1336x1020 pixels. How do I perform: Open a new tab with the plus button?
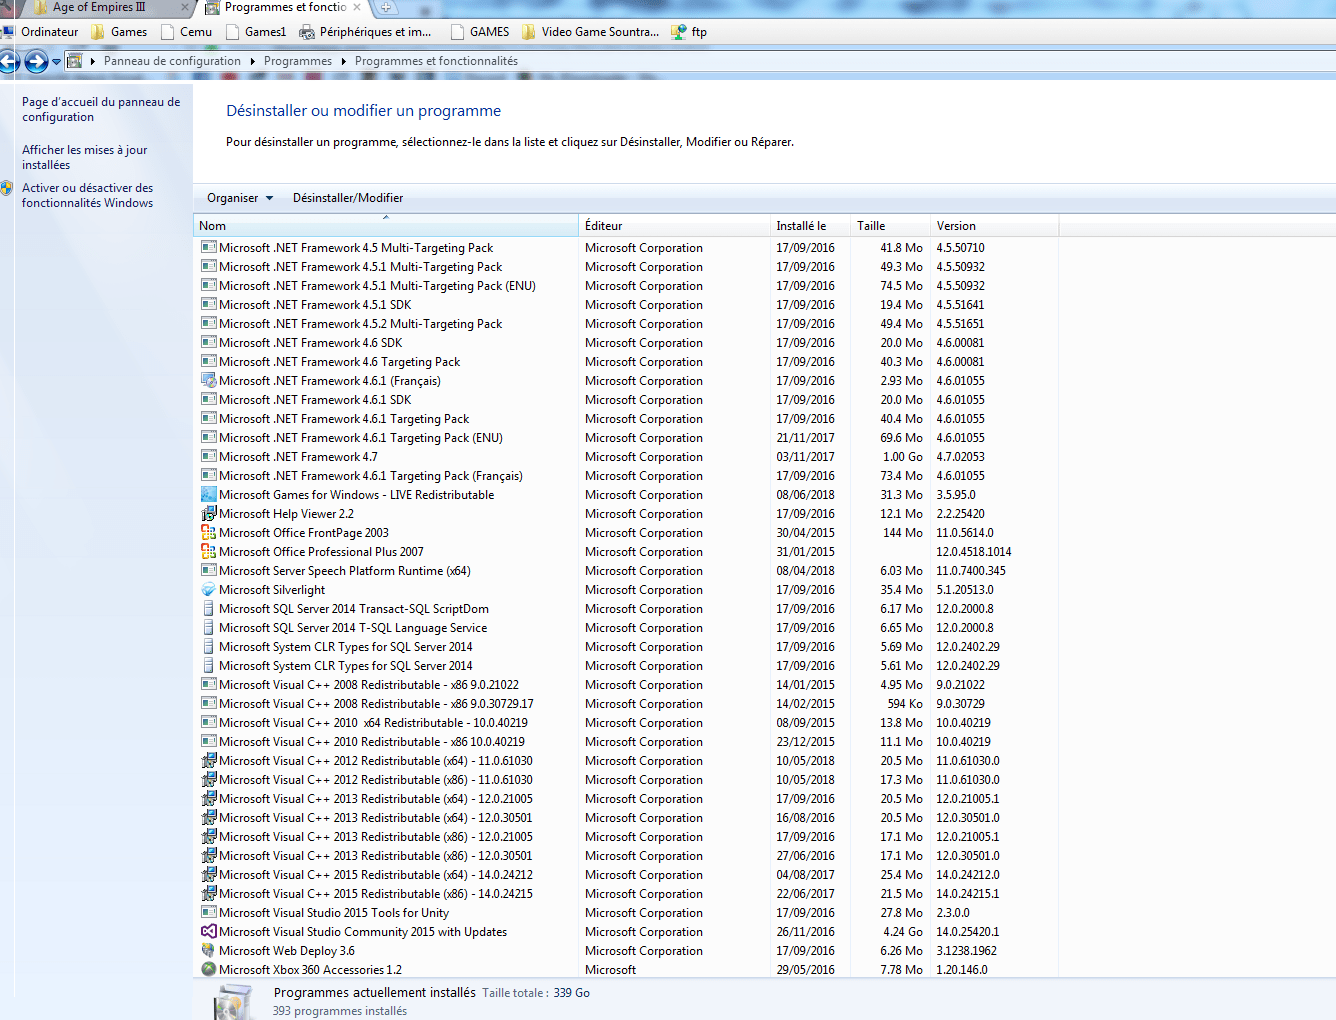click(x=386, y=8)
